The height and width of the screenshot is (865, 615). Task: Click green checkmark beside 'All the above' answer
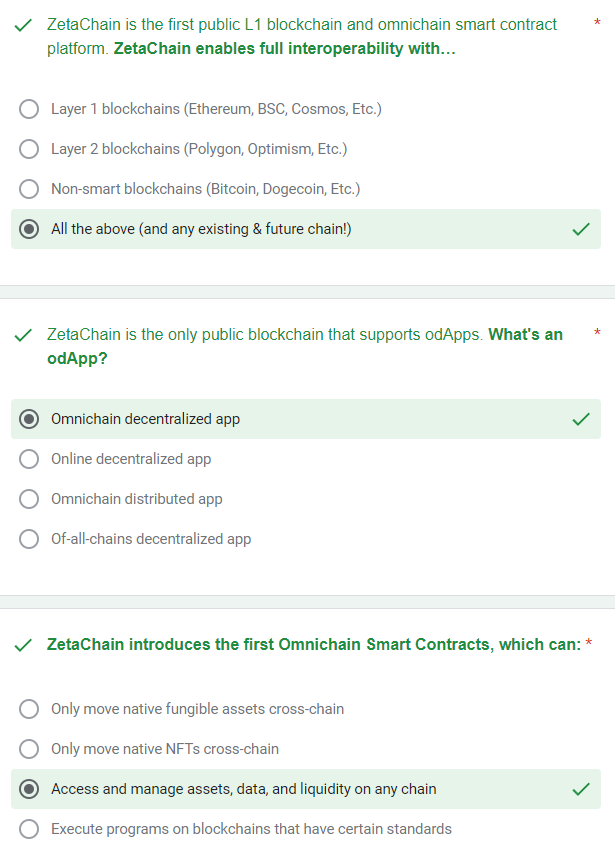[x=581, y=229]
